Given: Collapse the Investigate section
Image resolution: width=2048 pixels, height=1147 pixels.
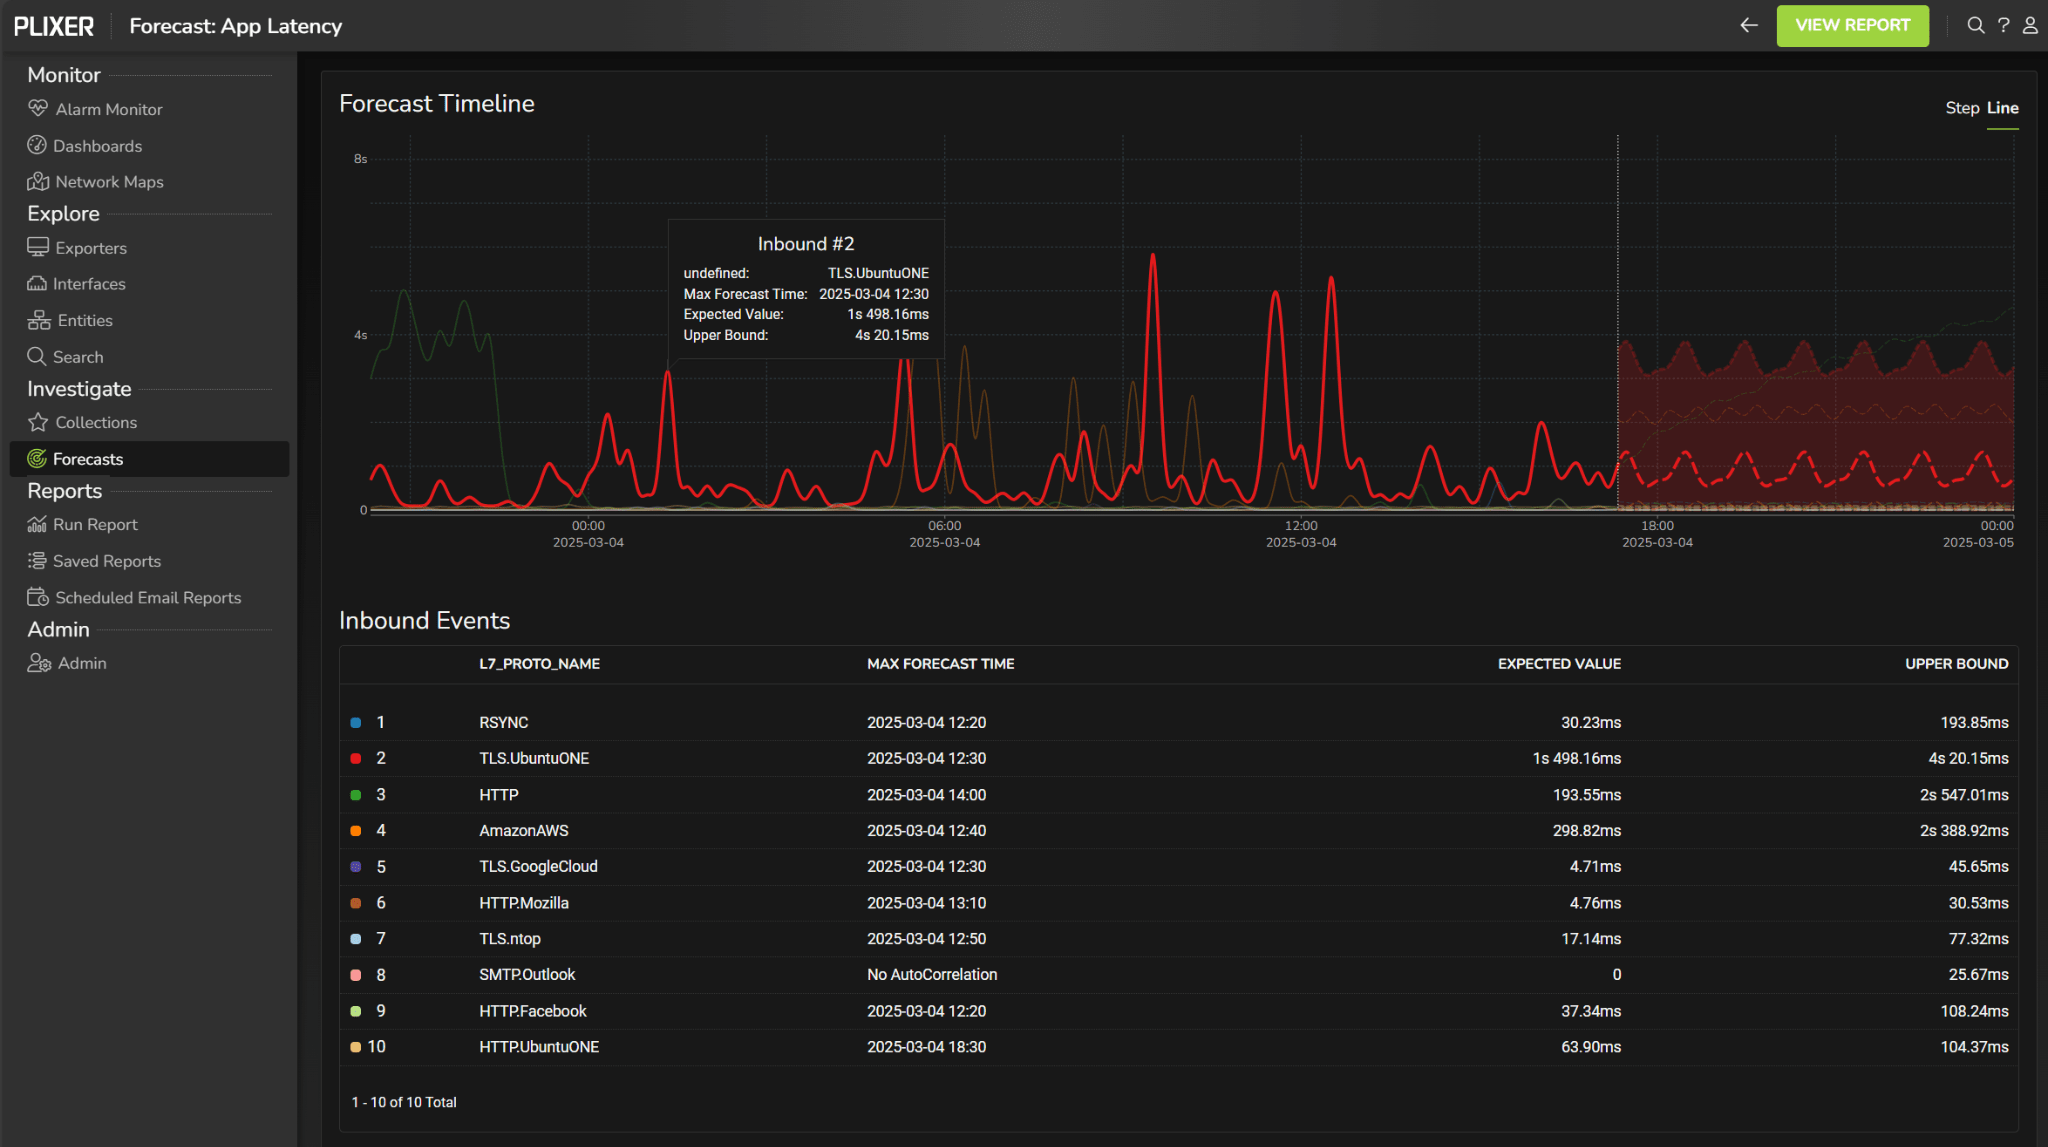Looking at the screenshot, I should [79, 389].
